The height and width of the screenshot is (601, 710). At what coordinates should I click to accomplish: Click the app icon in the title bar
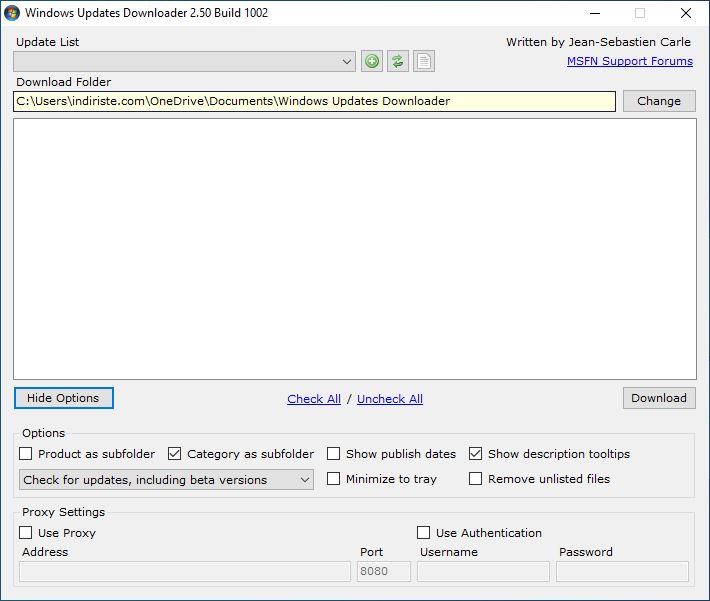[x=12, y=13]
